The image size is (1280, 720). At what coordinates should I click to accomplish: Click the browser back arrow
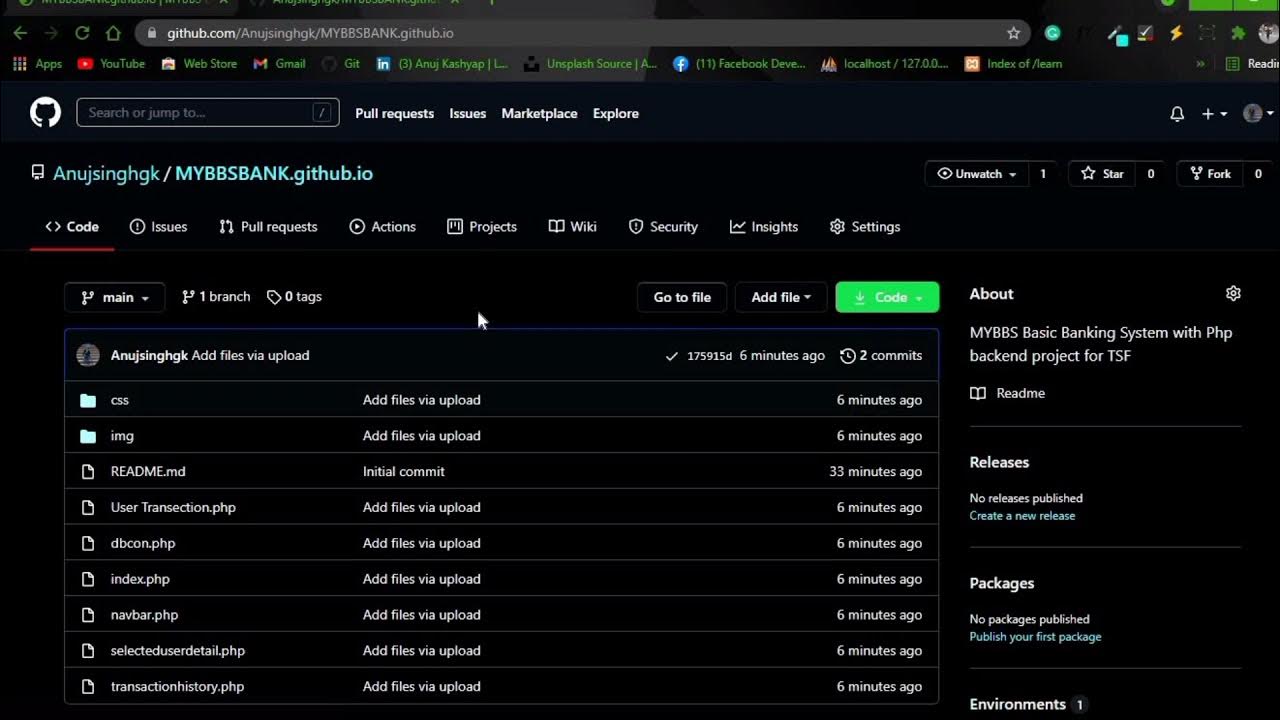coord(20,33)
